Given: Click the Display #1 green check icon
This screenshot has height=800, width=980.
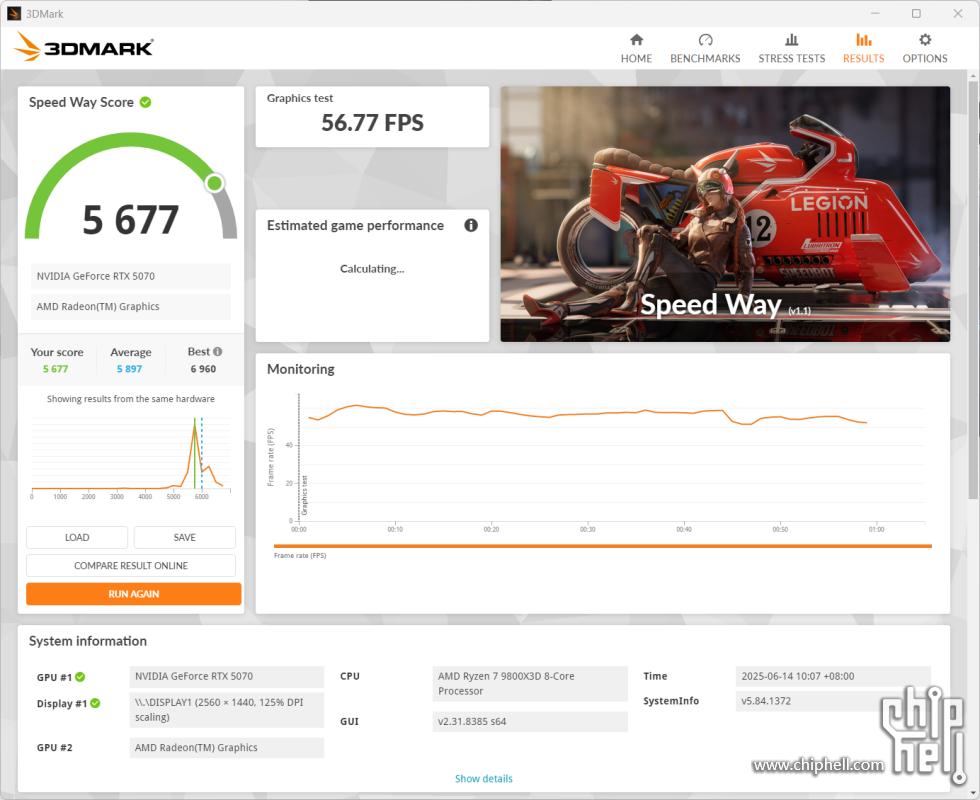Looking at the screenshot, I should pos(95,703).
